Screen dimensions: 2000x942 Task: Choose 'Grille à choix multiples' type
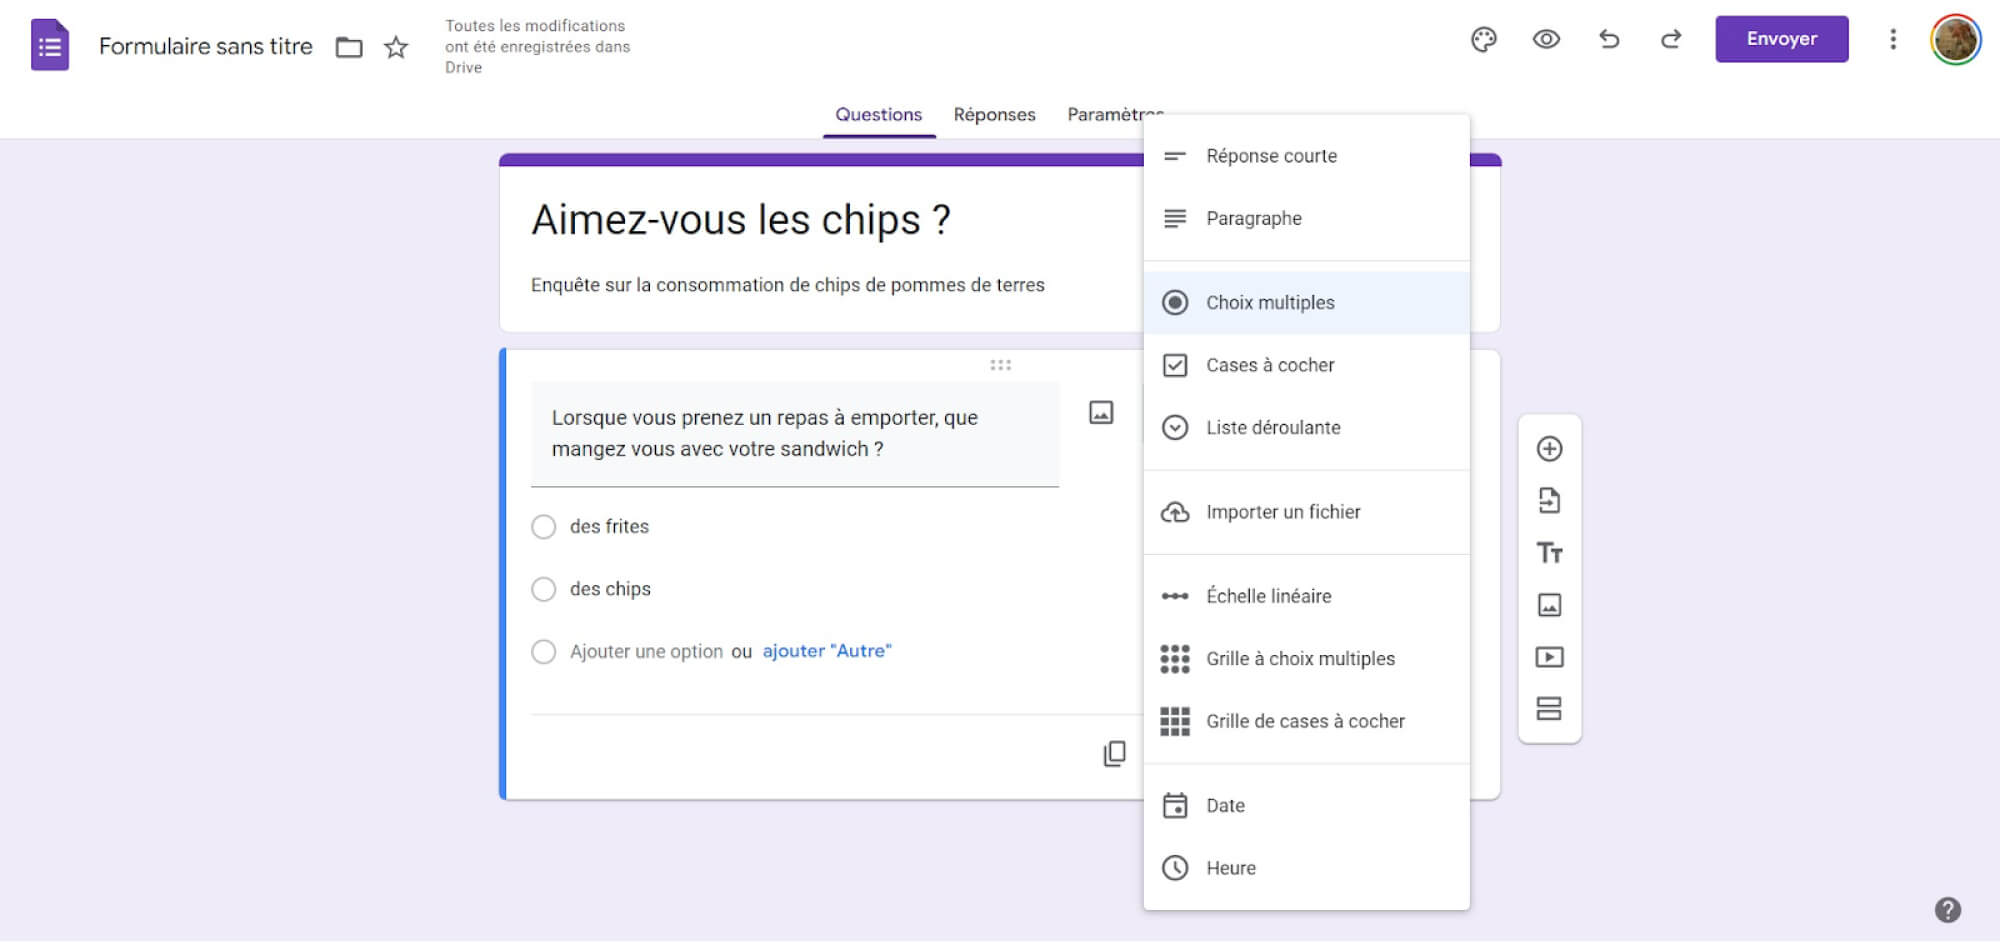coord(1300,658)
